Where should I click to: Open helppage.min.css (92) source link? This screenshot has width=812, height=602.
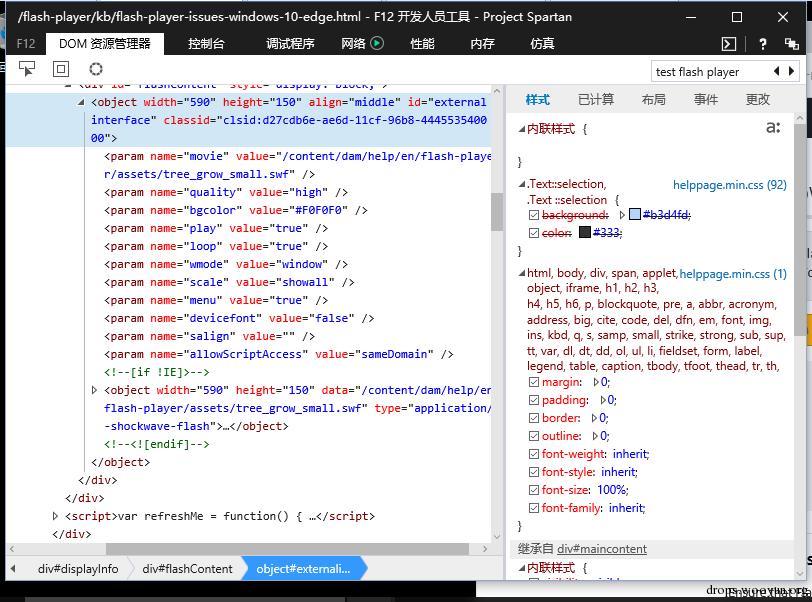pos(729,186)
